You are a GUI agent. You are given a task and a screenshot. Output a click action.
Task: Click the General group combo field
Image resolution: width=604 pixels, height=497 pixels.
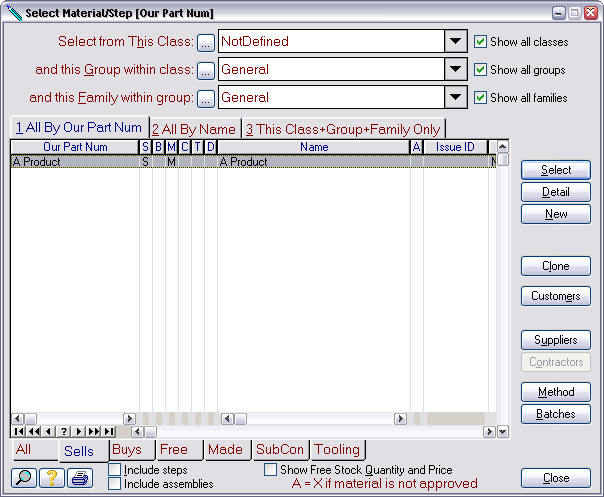(x=331, y=69)
